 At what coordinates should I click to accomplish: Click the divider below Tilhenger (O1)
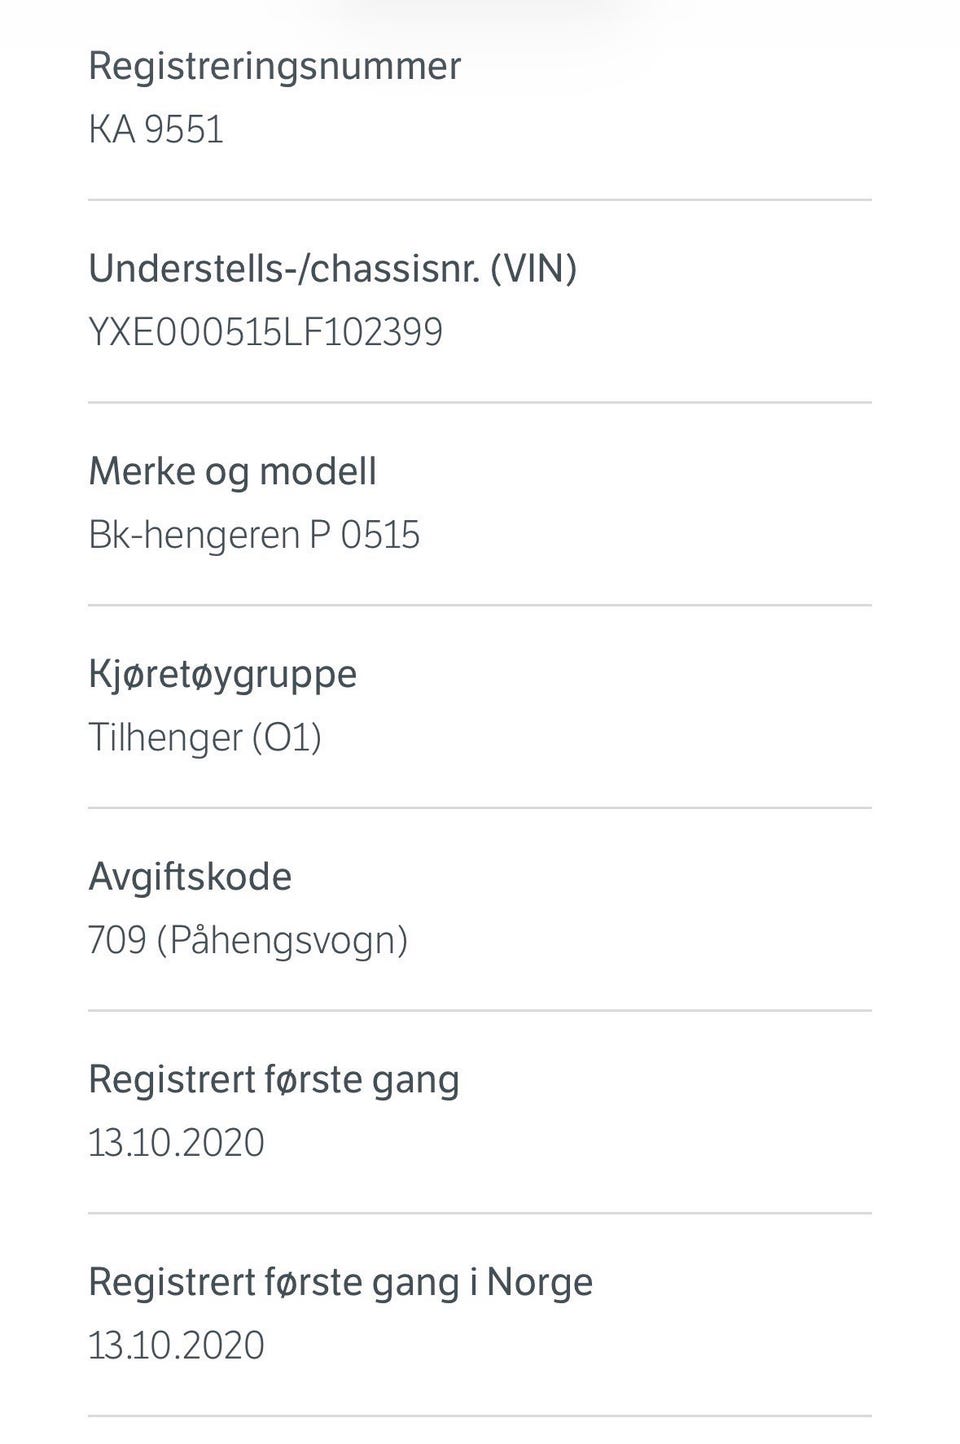(480, 808)
